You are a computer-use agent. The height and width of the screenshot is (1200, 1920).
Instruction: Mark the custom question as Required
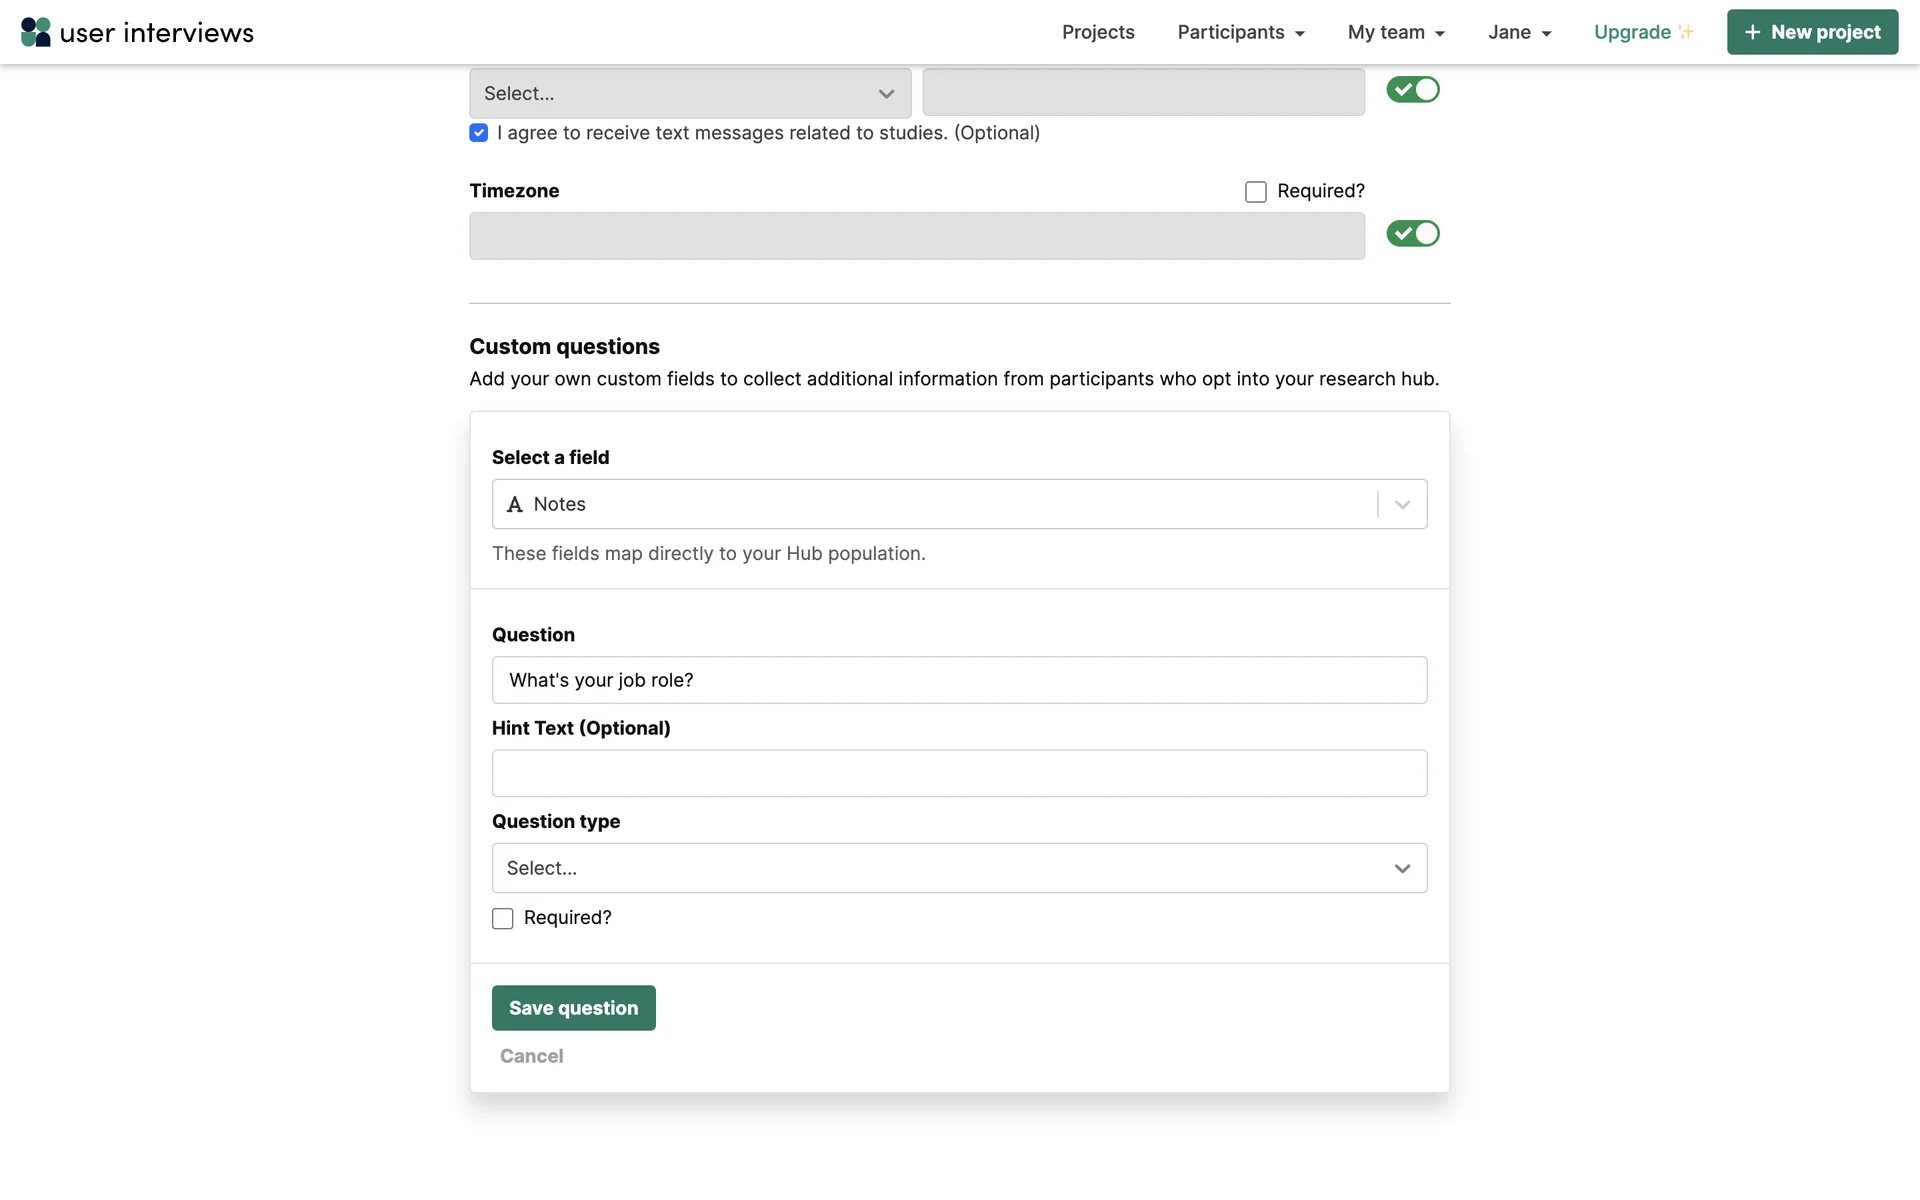click(503, 919)
